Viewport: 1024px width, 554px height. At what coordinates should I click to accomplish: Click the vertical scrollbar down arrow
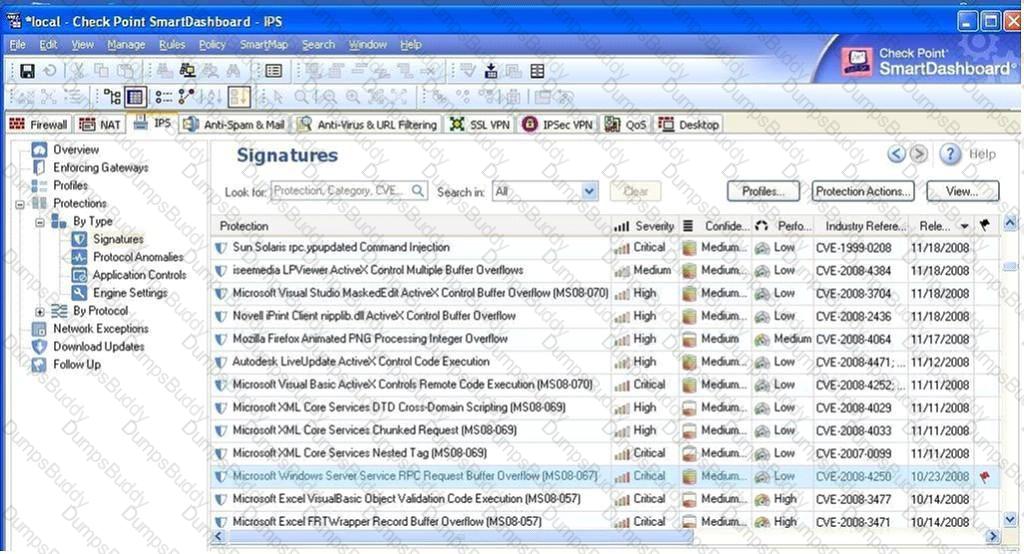click(x=1010, y=519)
